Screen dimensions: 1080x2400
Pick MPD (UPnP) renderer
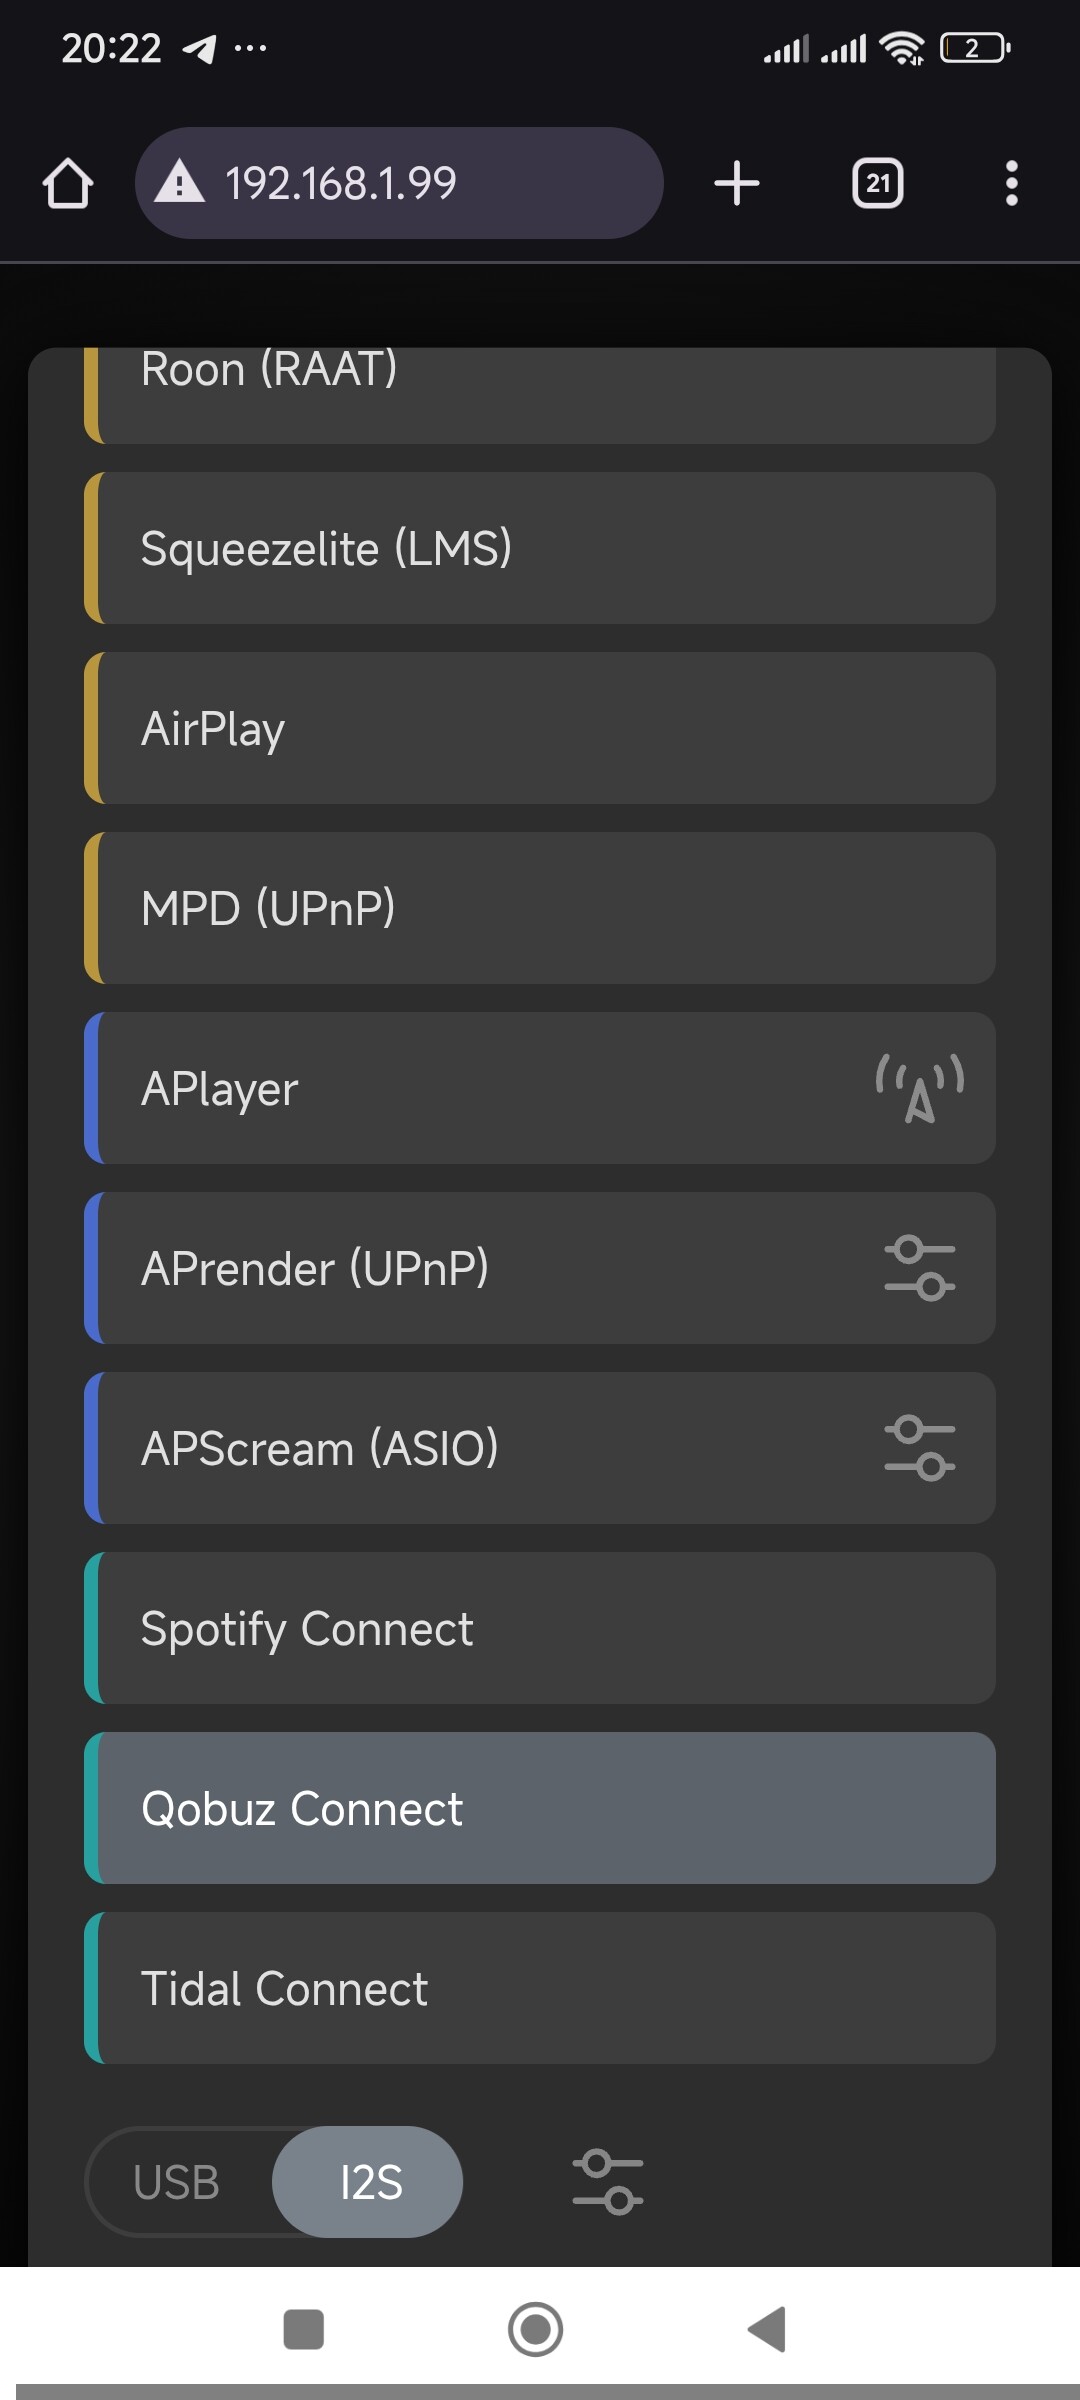pyautogui.click(x=540, y=908)
